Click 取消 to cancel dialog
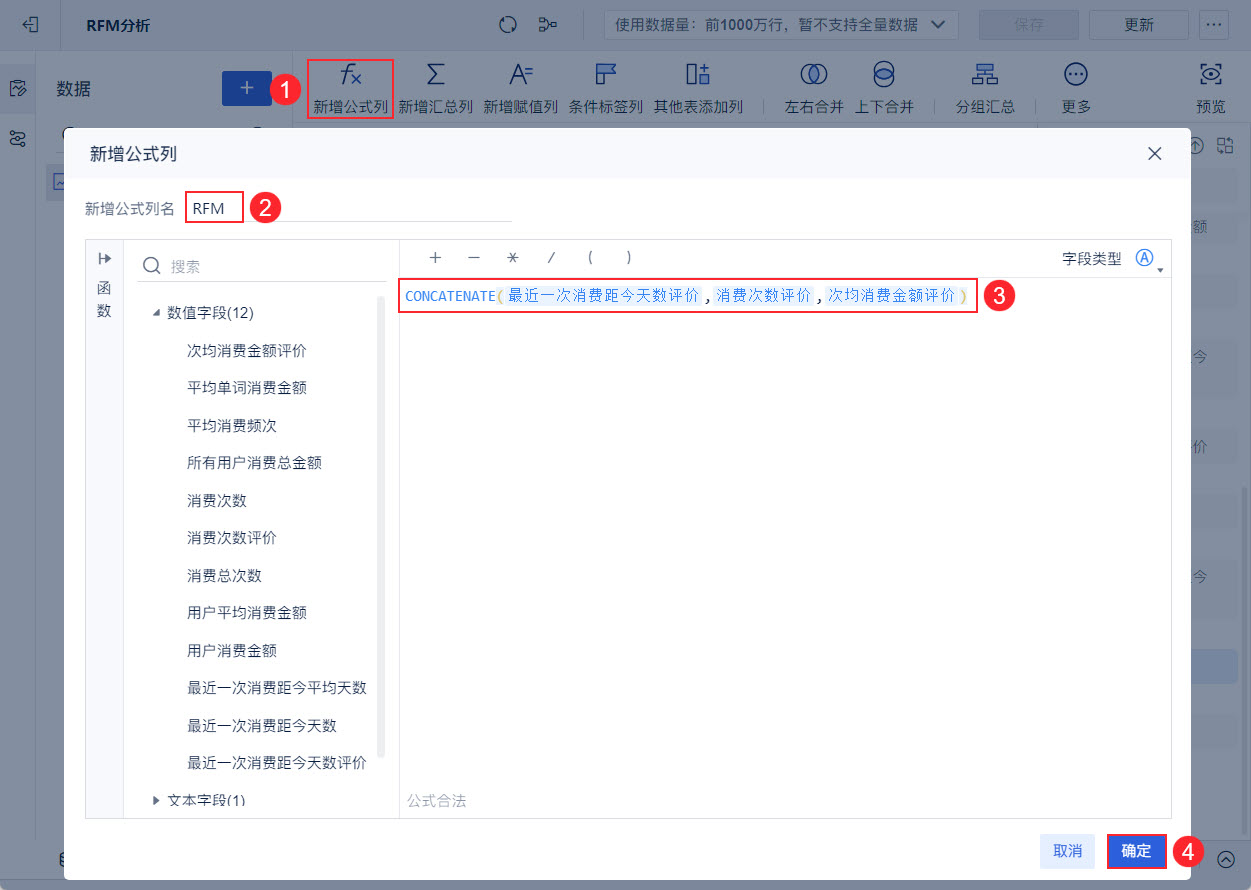Viewport: 1251px width, 890px height. (x=1068, y=851)
